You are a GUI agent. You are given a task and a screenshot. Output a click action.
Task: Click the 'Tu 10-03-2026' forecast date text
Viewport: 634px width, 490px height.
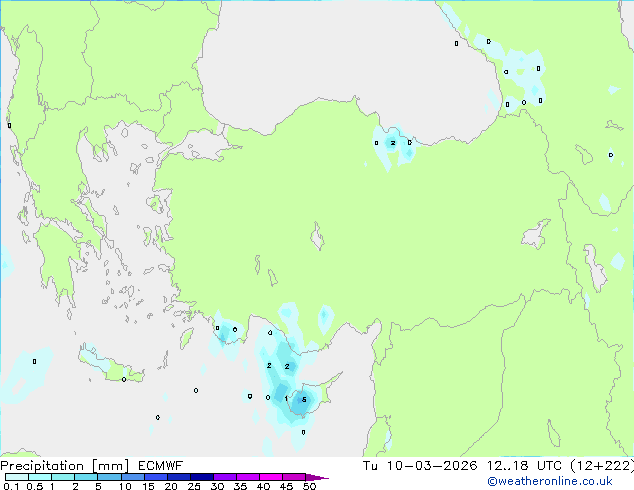(x=420, y=466)
